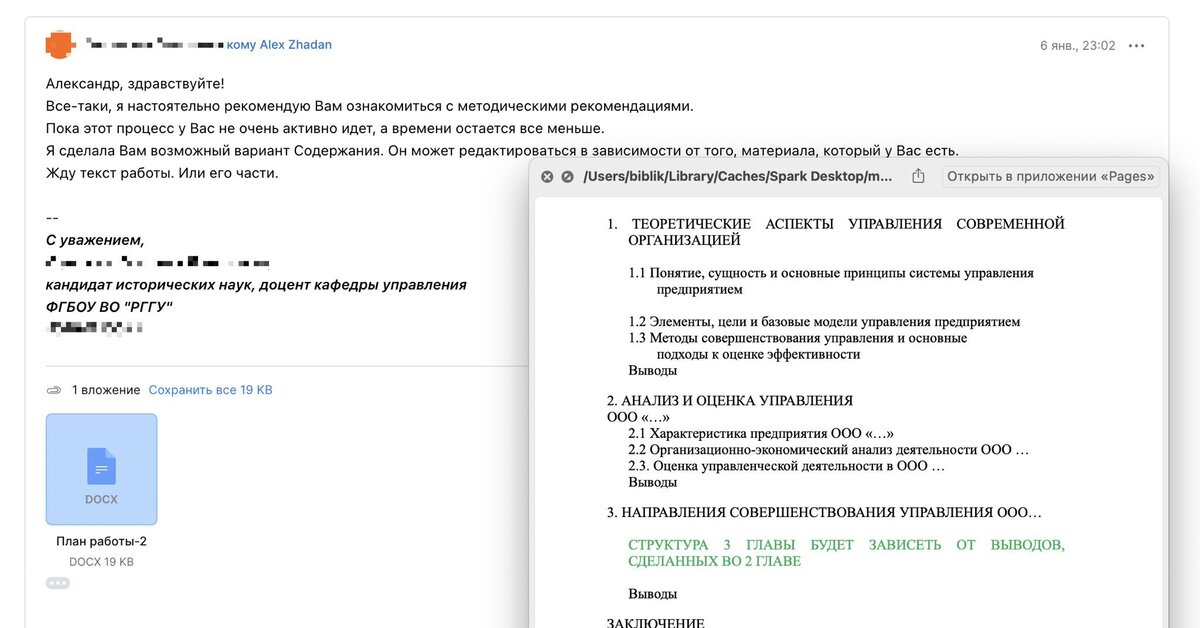Click the greeting "Александр, здравствуйте!"
Viewport: 1200px width, 628px height.
pos(135,83)
